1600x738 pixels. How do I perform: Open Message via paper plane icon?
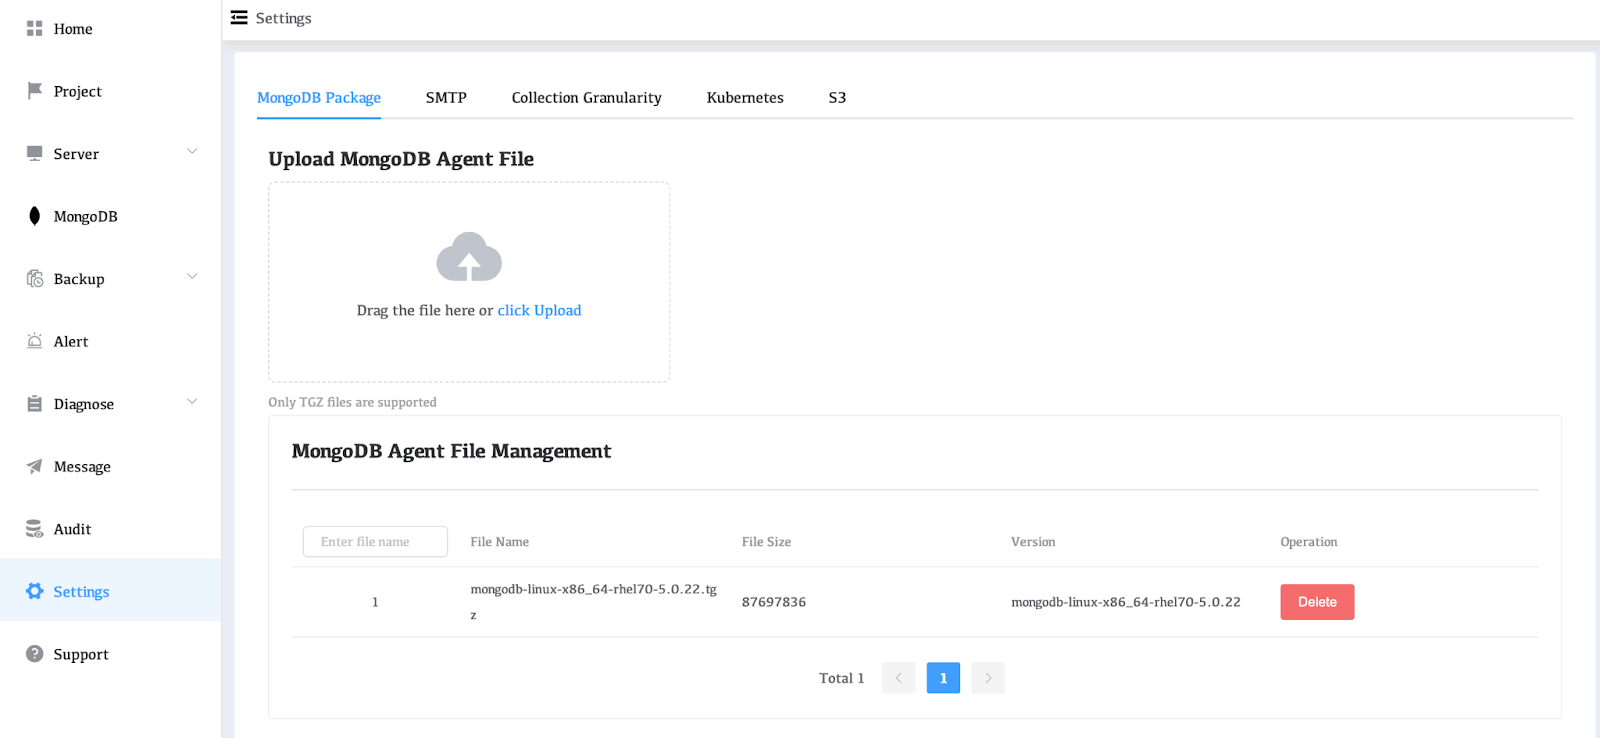point(34,466)
